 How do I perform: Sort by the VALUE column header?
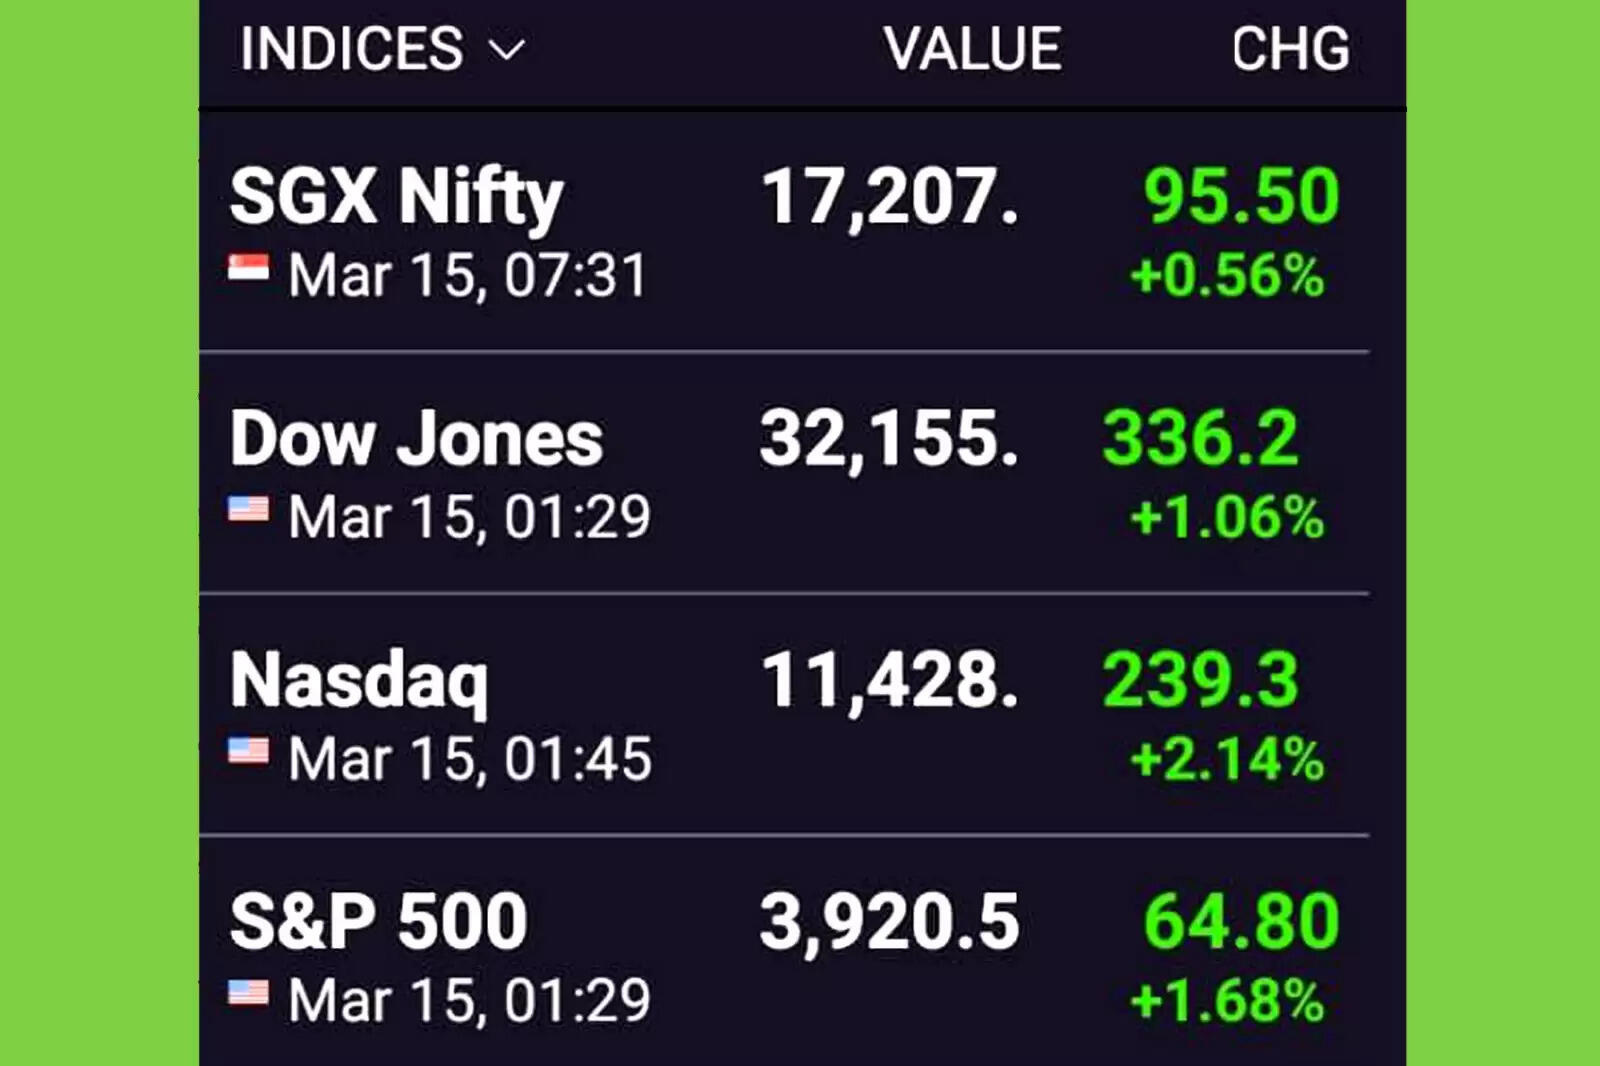(x=972, y=49)
